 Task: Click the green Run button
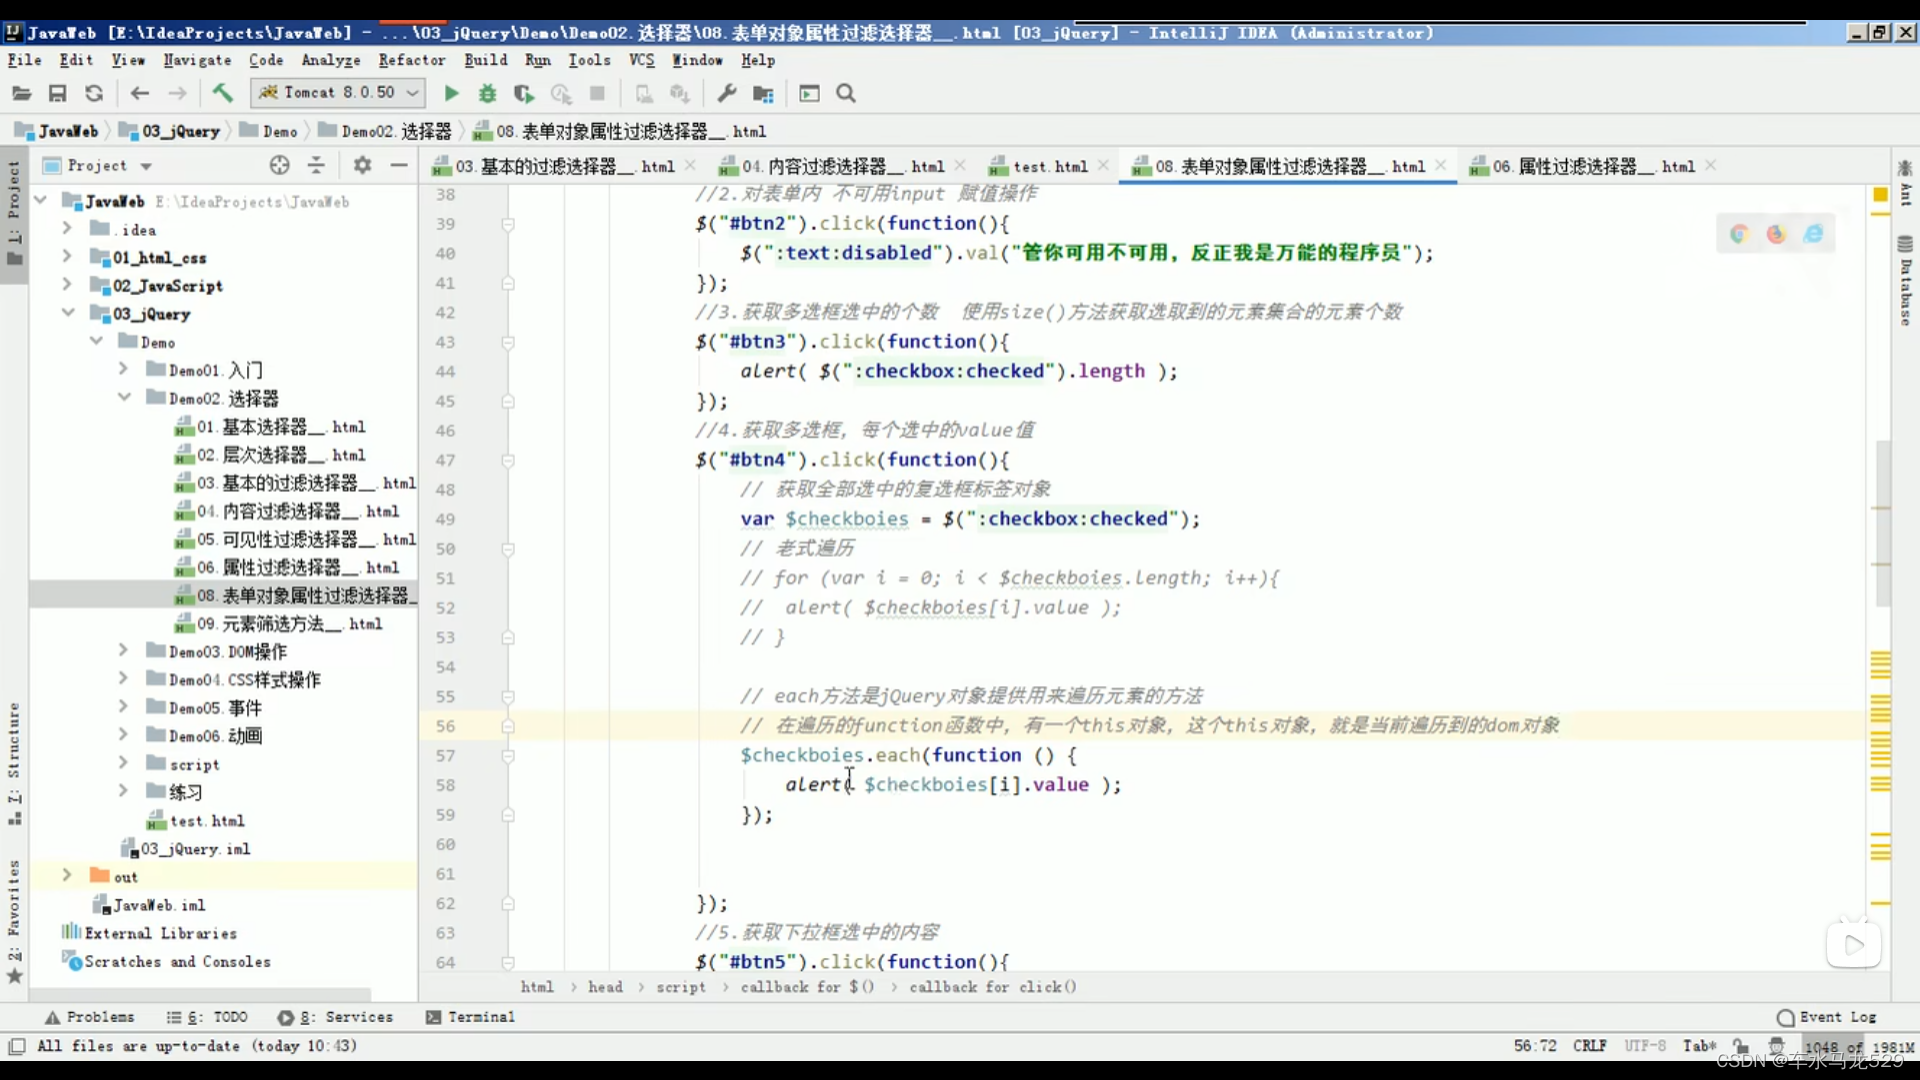tap(451, 93)
